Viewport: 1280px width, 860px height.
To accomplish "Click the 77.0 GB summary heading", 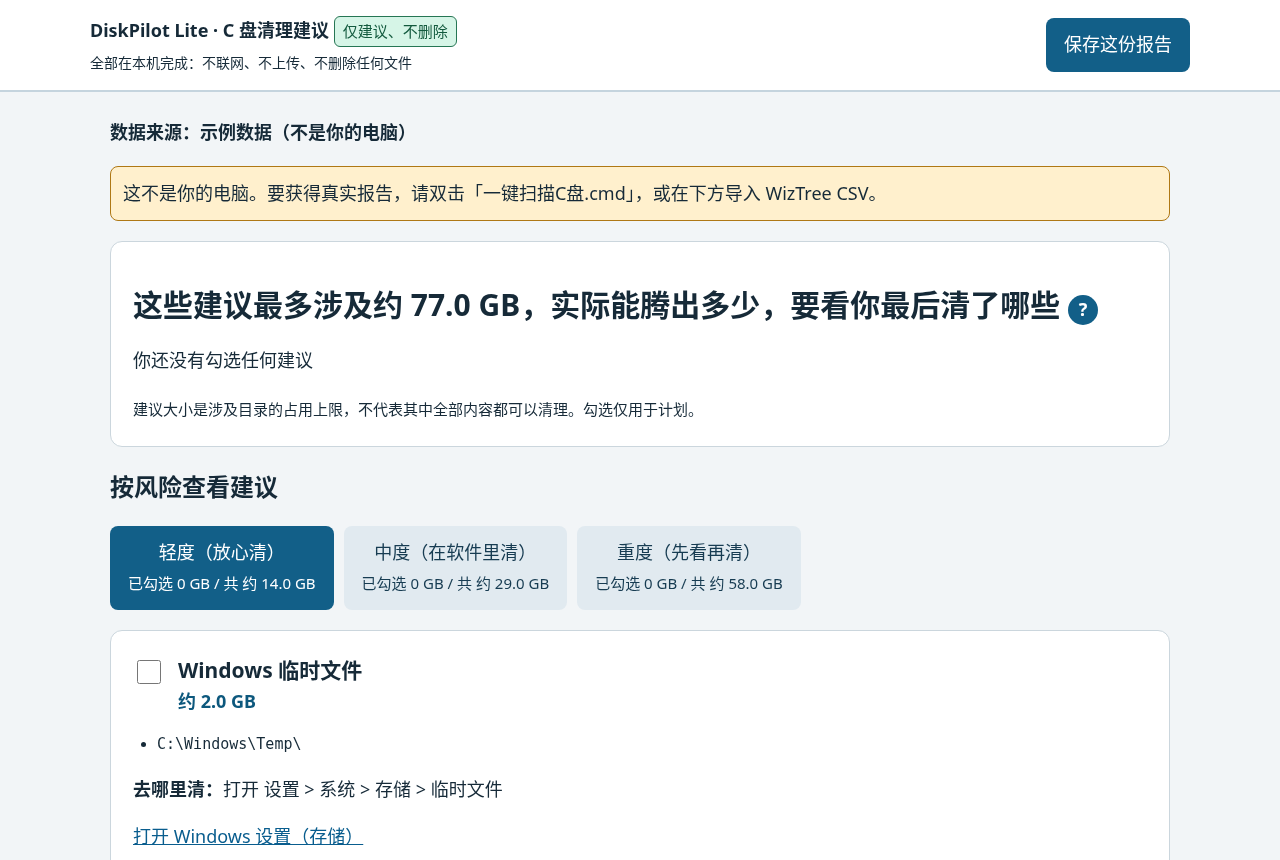I will pos(596,306).
